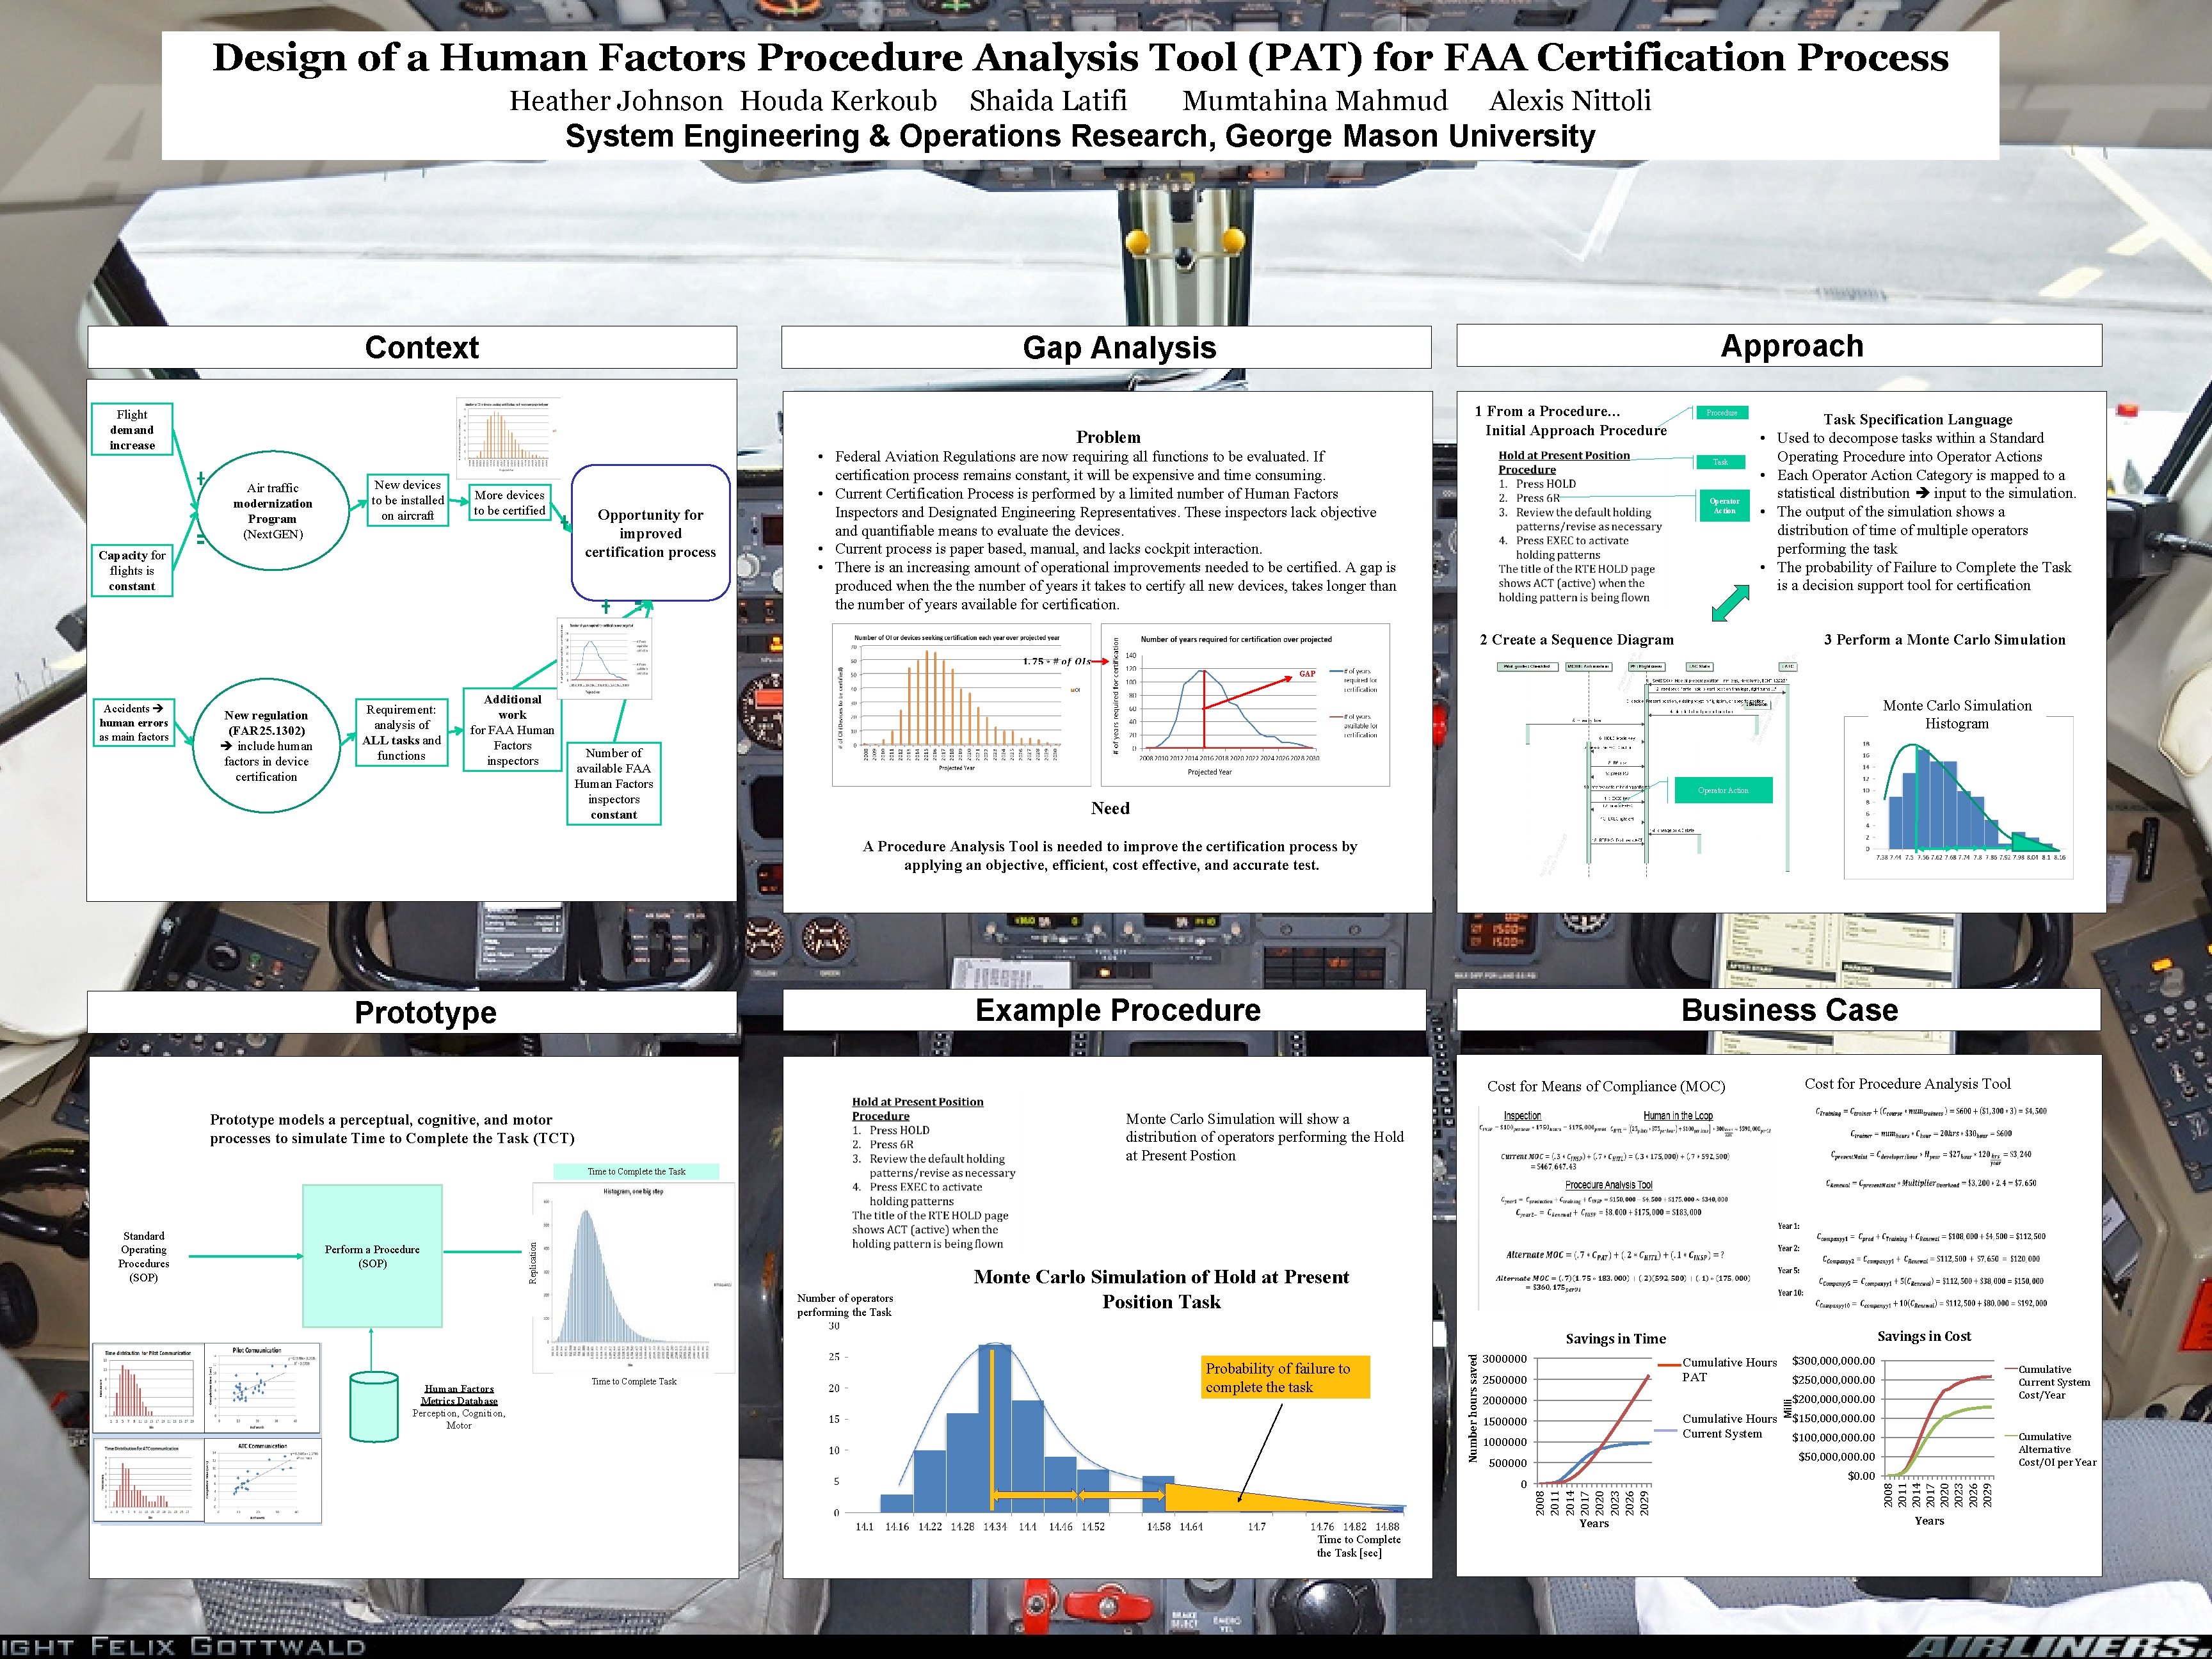The width and height of the screenshot is (2212, 1659).
Task: Click the Time to Complete the Task banner
Action: (x=636, y=1171)
